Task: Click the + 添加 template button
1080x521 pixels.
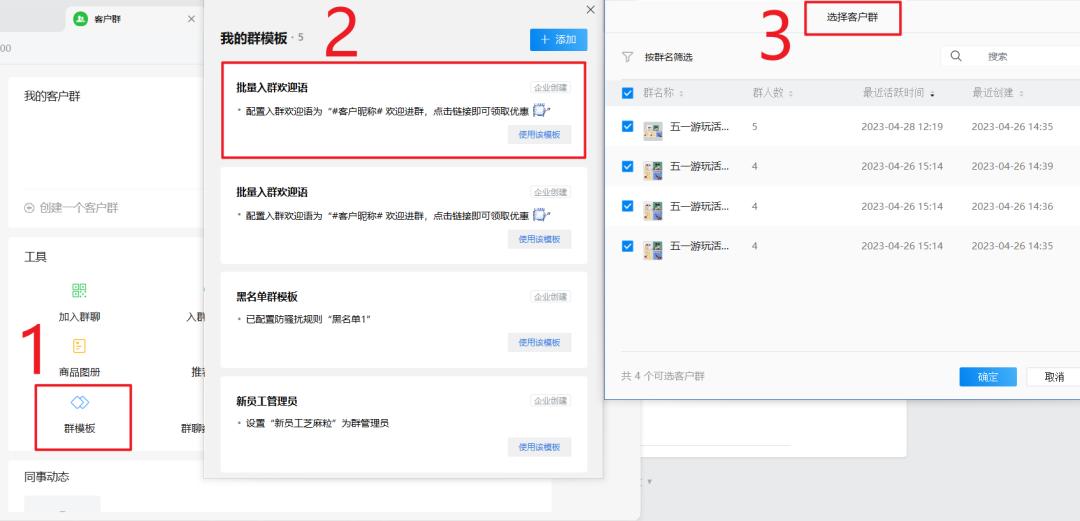Action: (559, 40)
